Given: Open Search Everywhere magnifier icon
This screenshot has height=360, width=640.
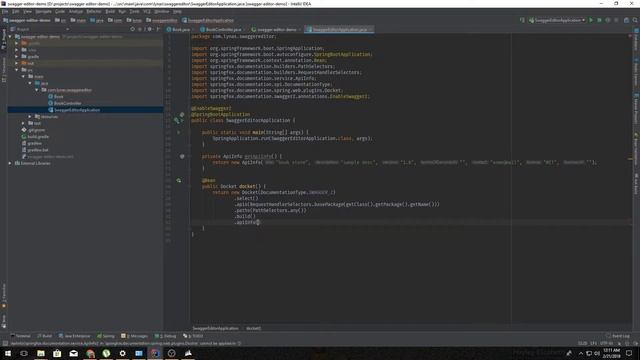Looking at the screenshot, I should 635,20.
